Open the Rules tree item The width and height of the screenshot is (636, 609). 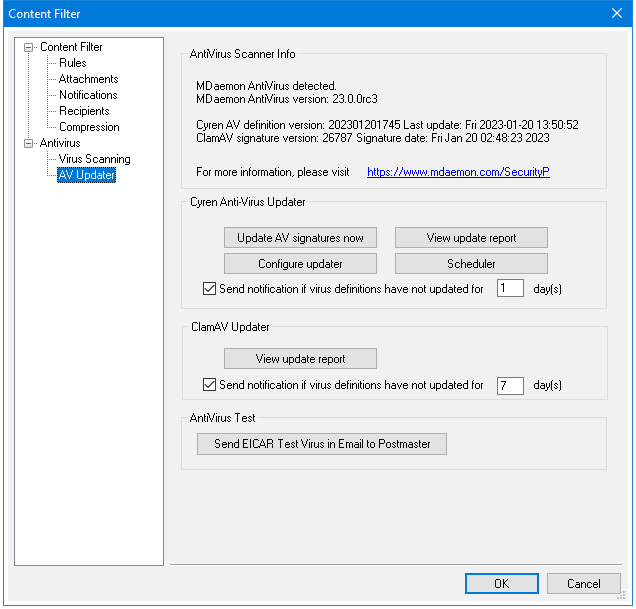tap(73, 63)
